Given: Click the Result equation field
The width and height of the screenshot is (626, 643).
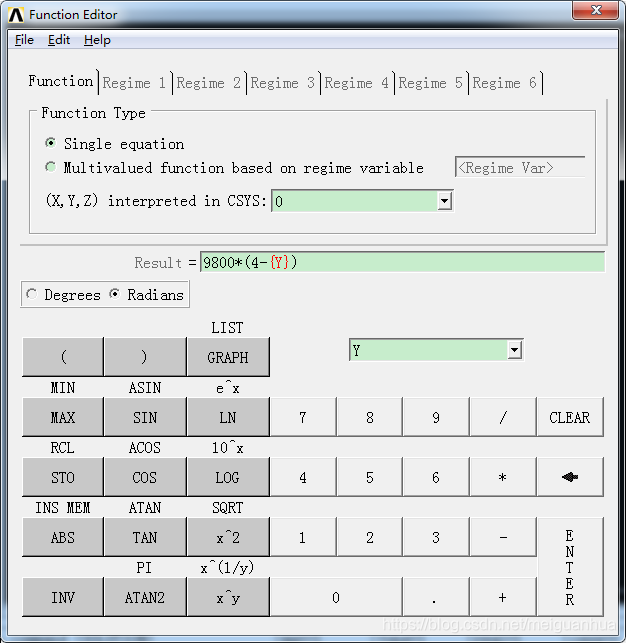Looking at the screenshot, I should (403, 262).
